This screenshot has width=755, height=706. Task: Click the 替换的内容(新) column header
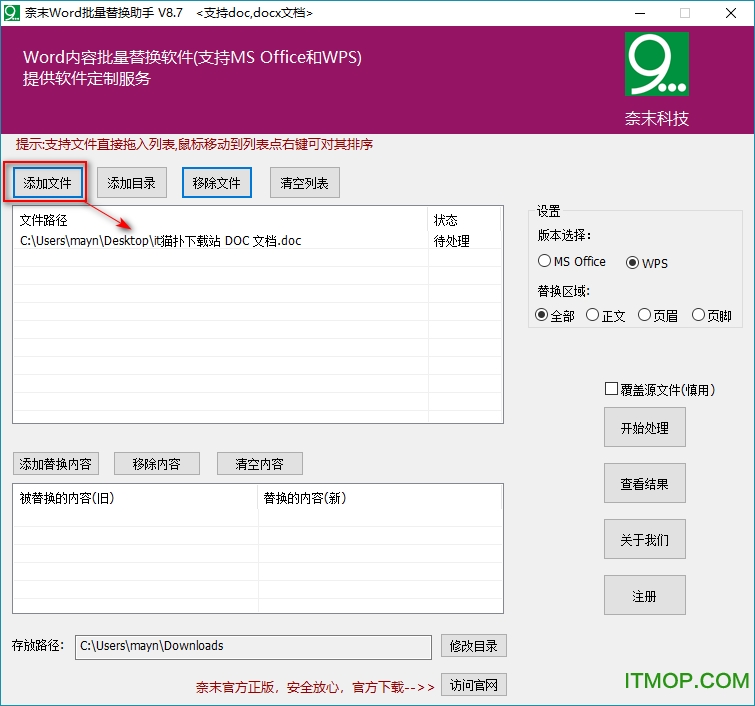pos(380,498)
